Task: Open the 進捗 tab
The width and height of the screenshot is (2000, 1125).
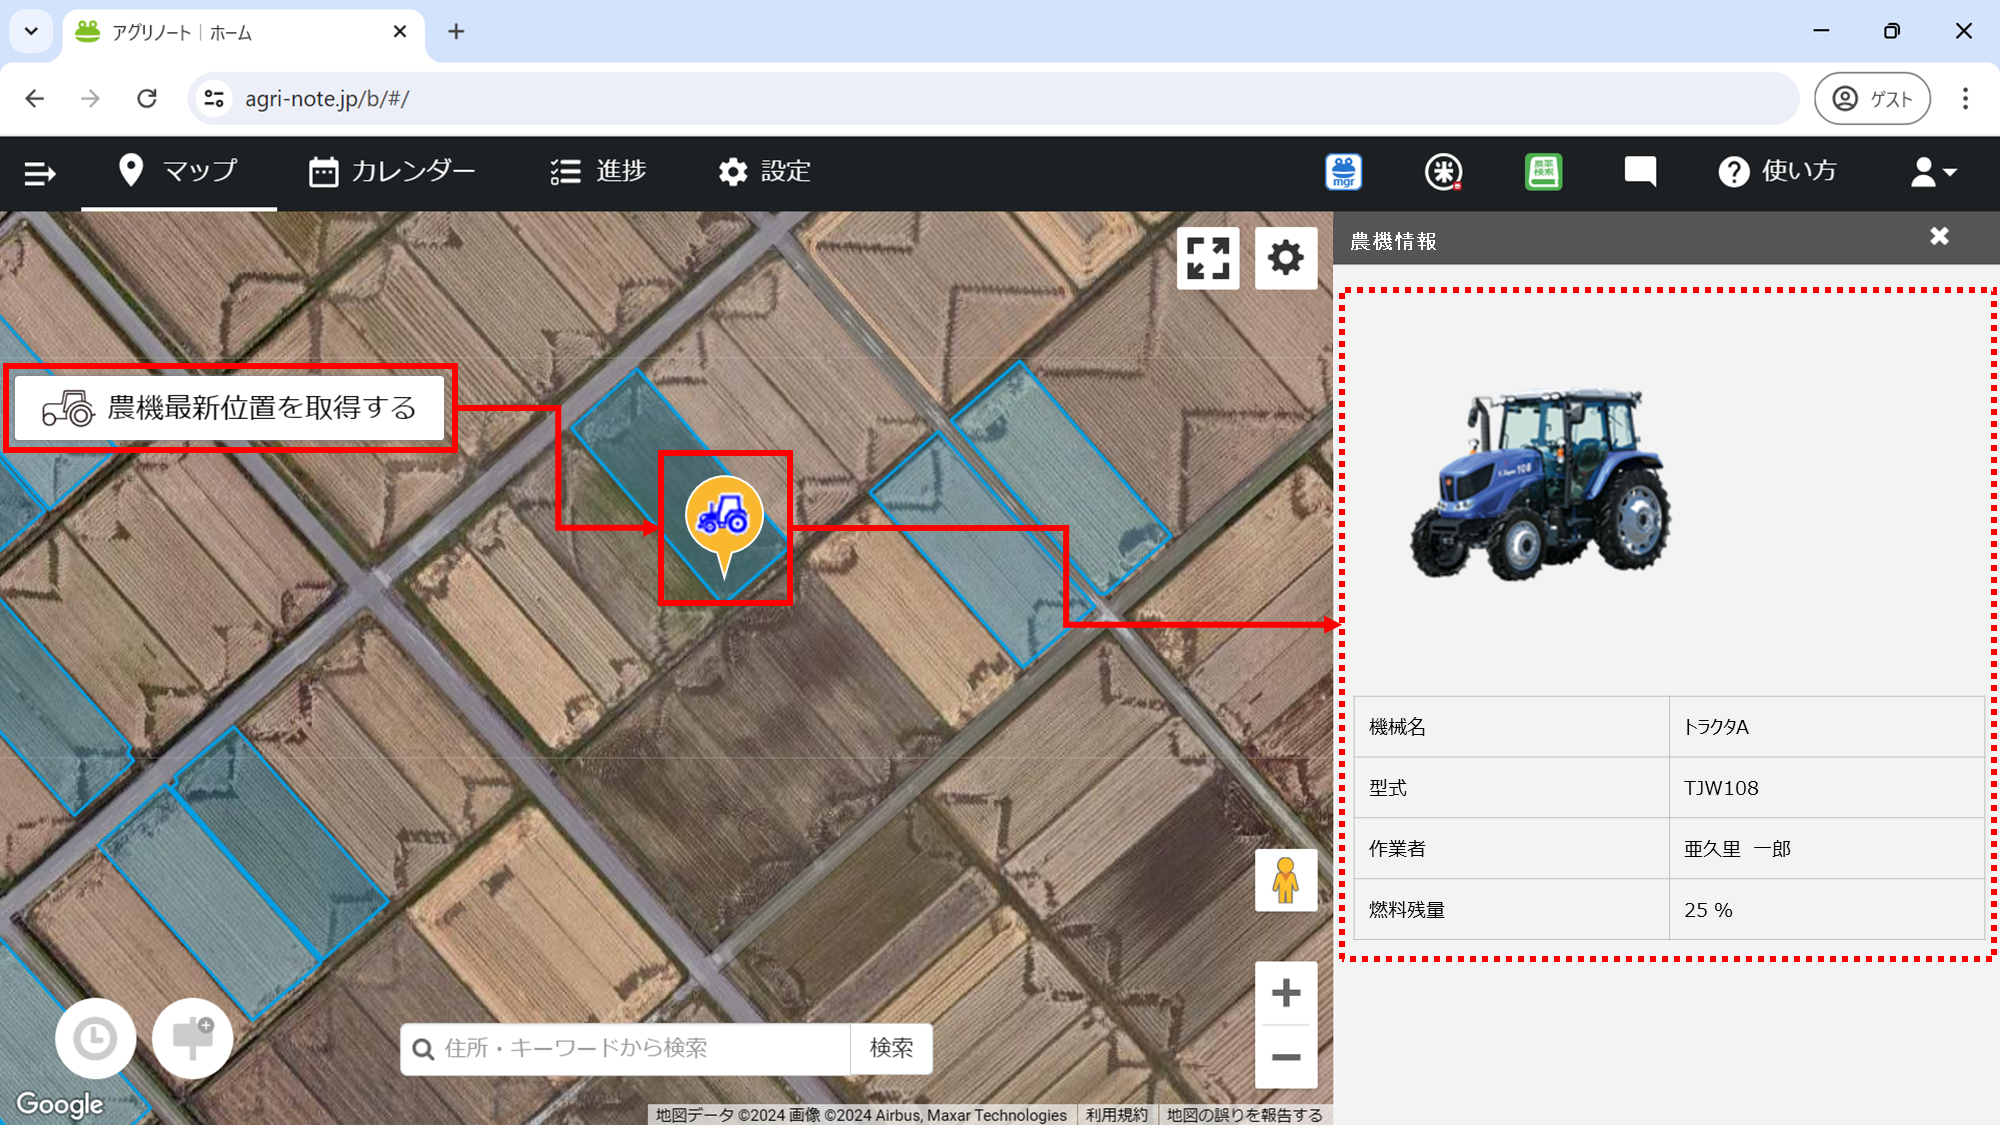Action: (598, 171)
